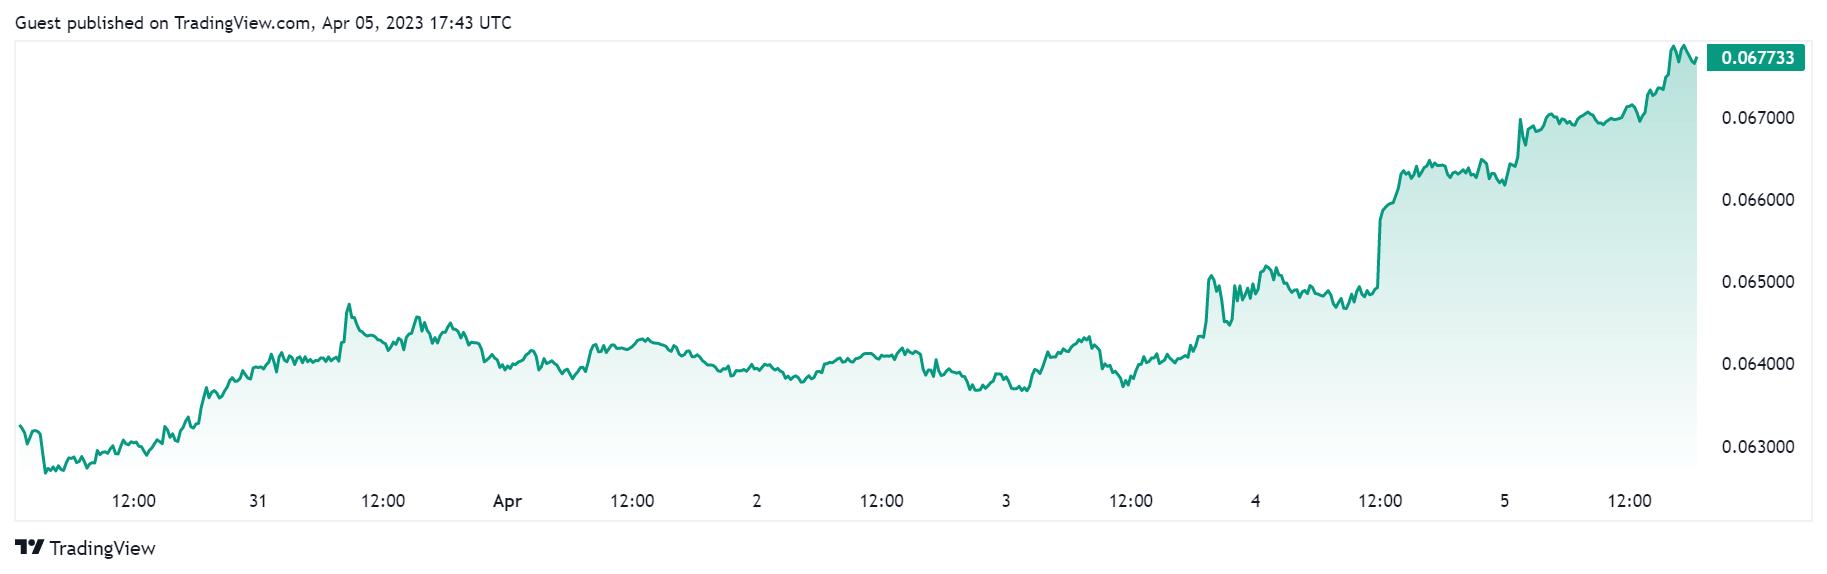Click the 0.064000 price scale label
This screenshot has height=574, width=1827.
[1757, 364]
